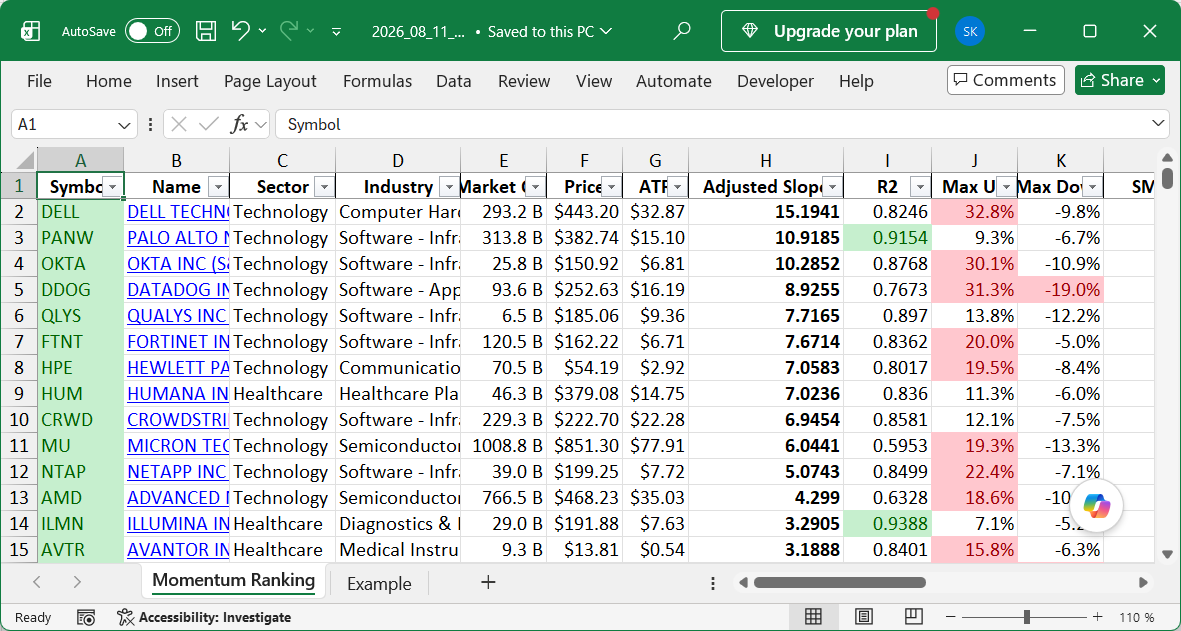This screenshot has height=631, width=1181.
Task: Click the Enter checkmark formula icon
Action: click(x=209, y=124)
